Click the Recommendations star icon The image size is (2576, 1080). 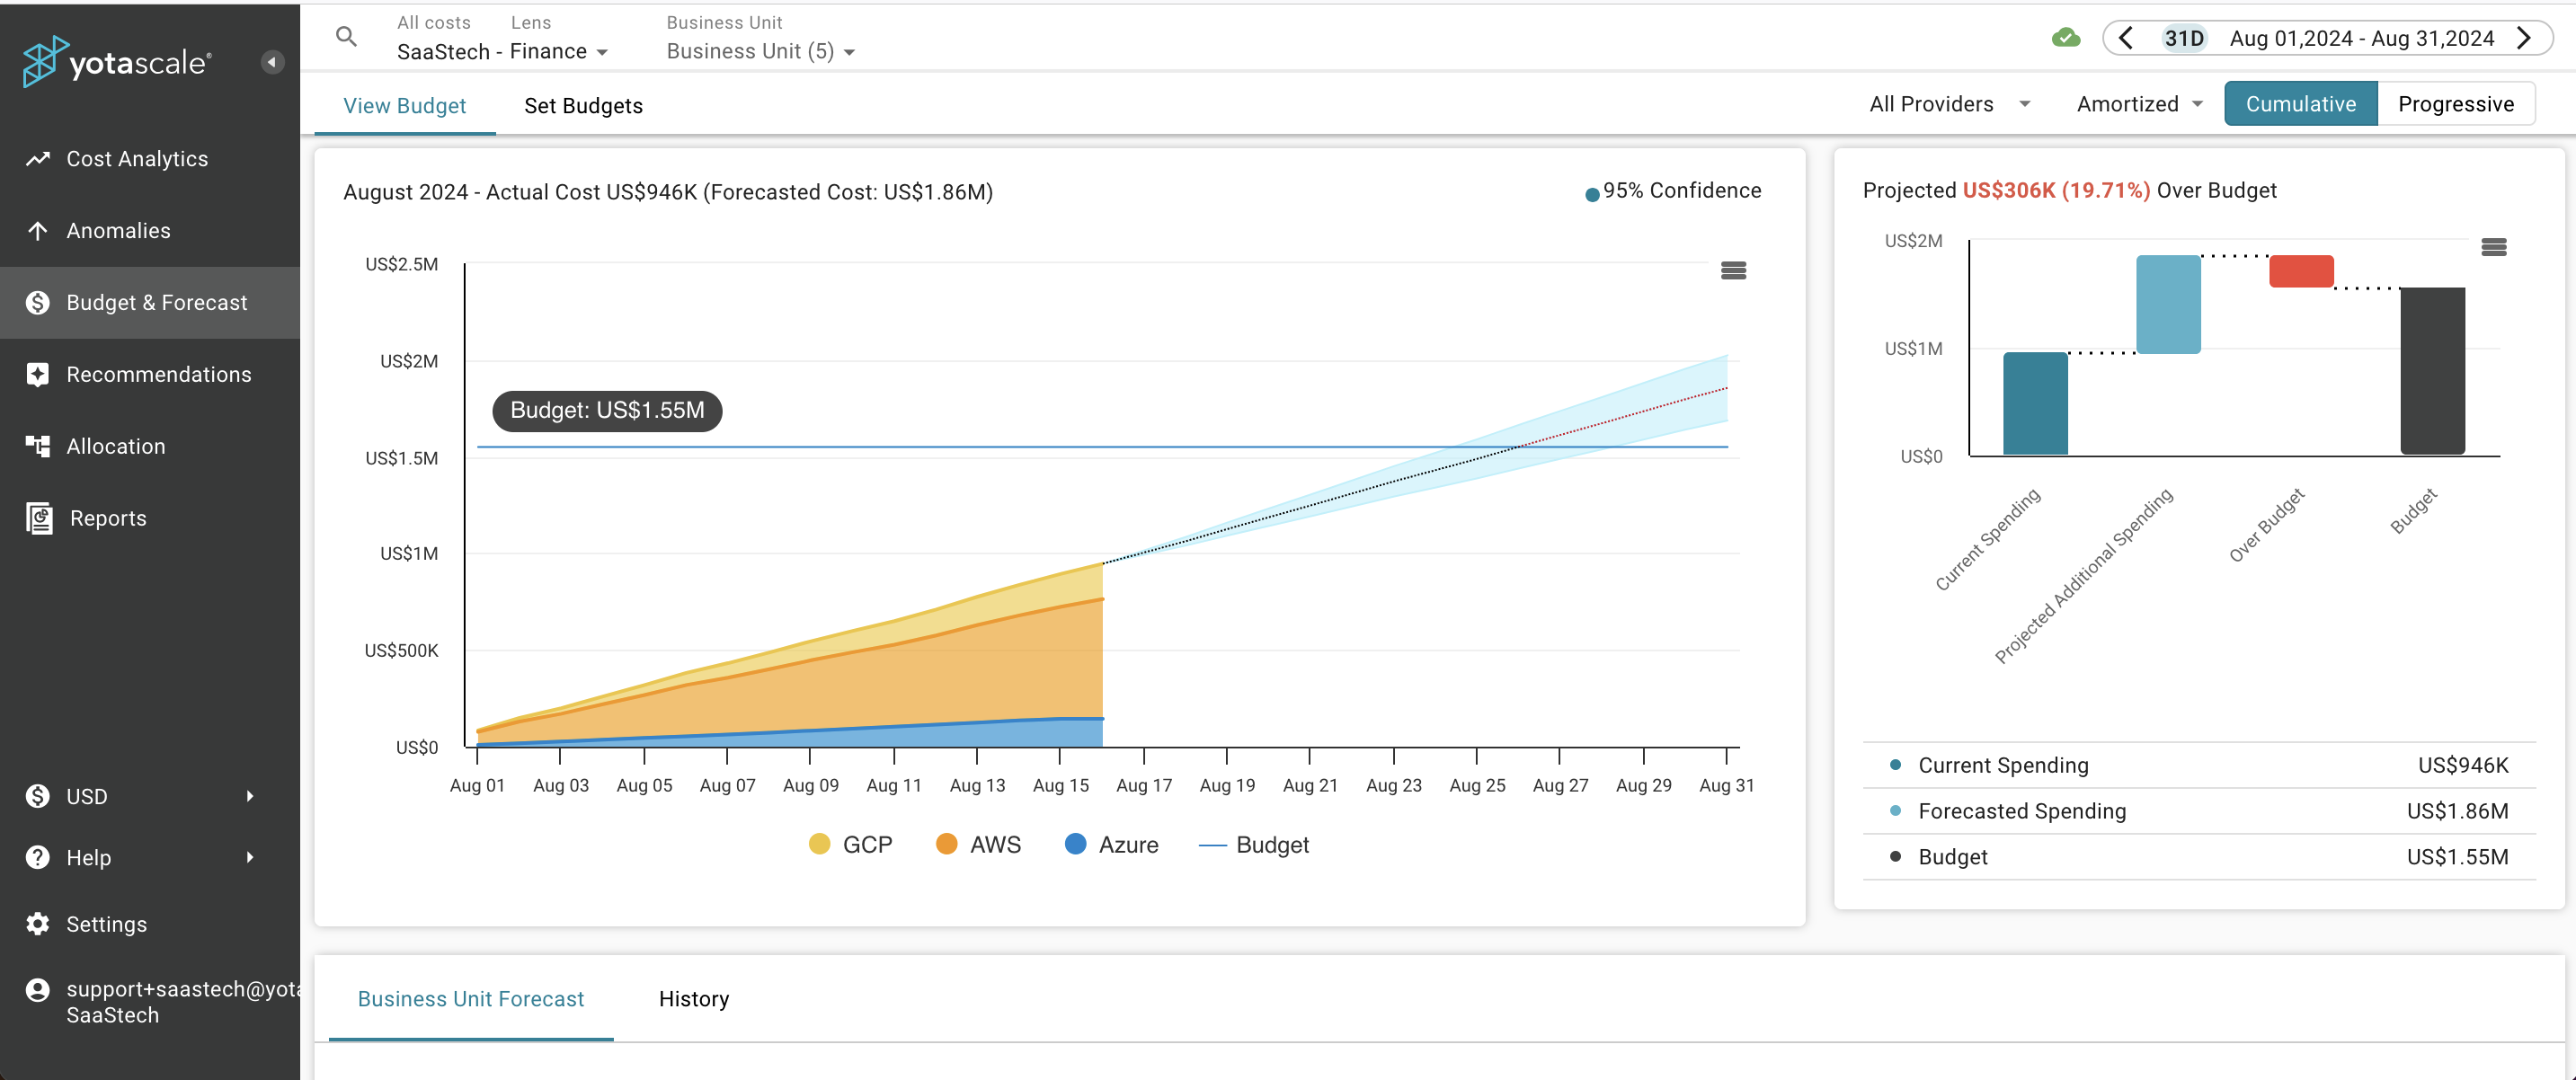point(38,375)
